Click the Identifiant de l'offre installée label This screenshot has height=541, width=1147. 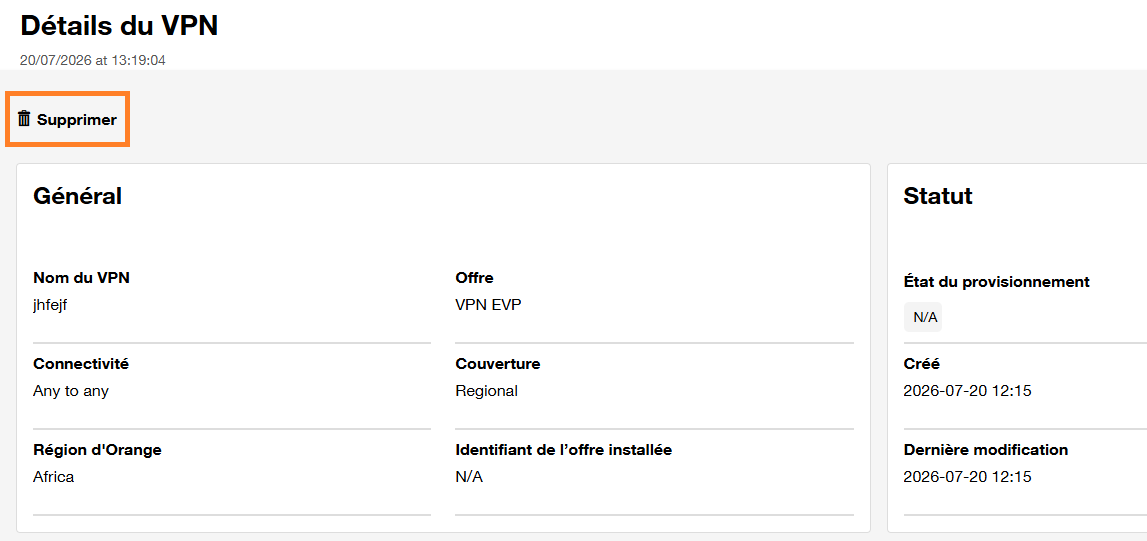[x=563, y=450]
